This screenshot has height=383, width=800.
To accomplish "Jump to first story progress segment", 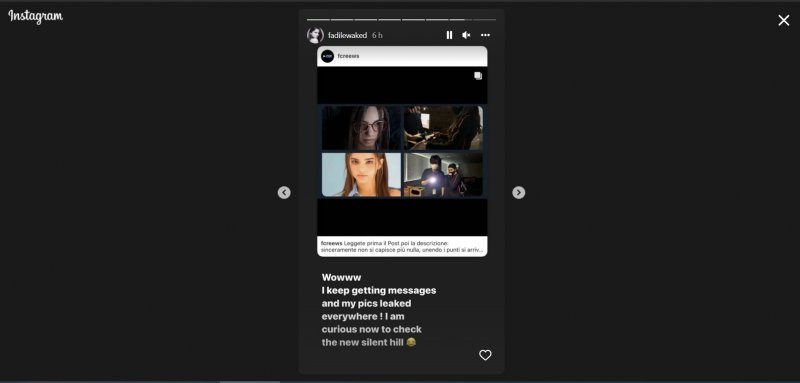I will point(318,19).
